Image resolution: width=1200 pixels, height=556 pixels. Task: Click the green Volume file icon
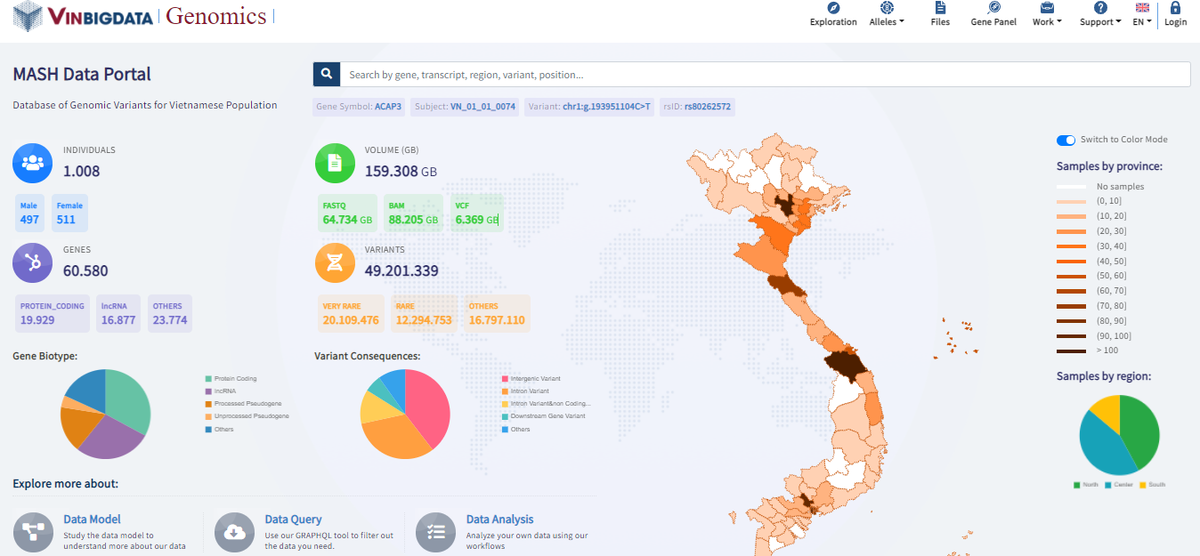pos(335,162)
